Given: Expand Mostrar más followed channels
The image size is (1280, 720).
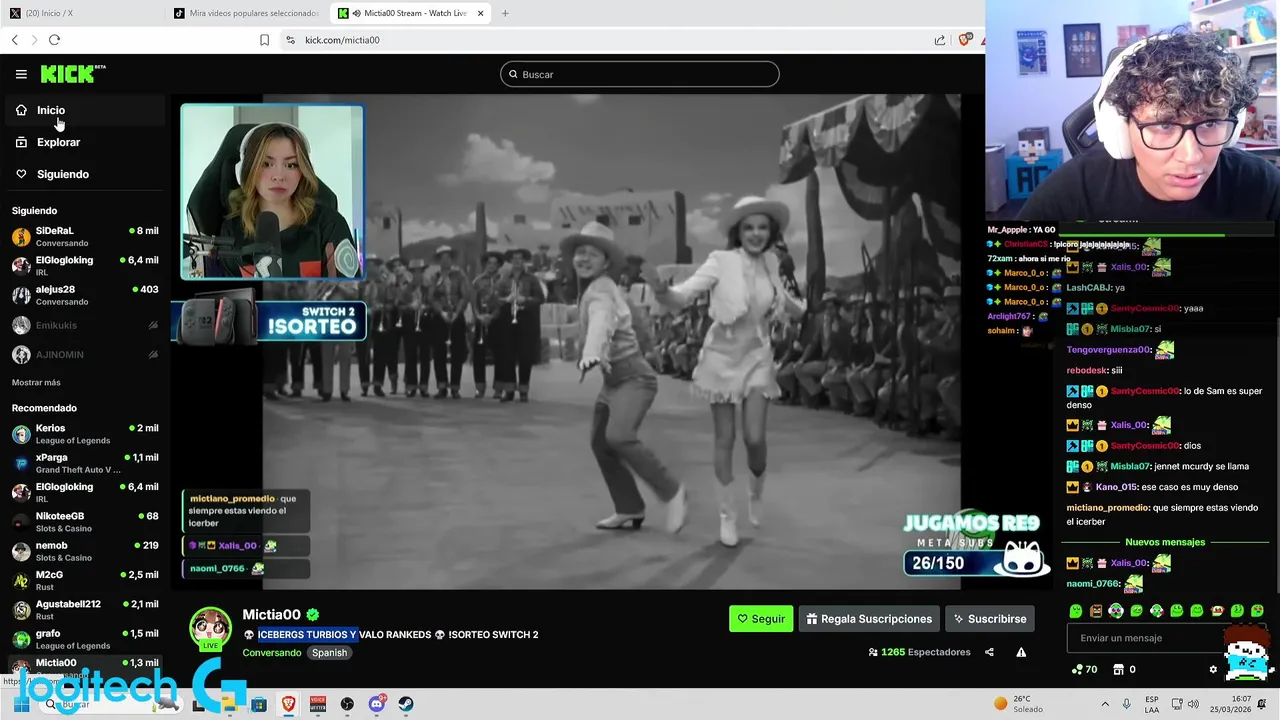Looking at the screenshot, I should (x=36, y=382).
